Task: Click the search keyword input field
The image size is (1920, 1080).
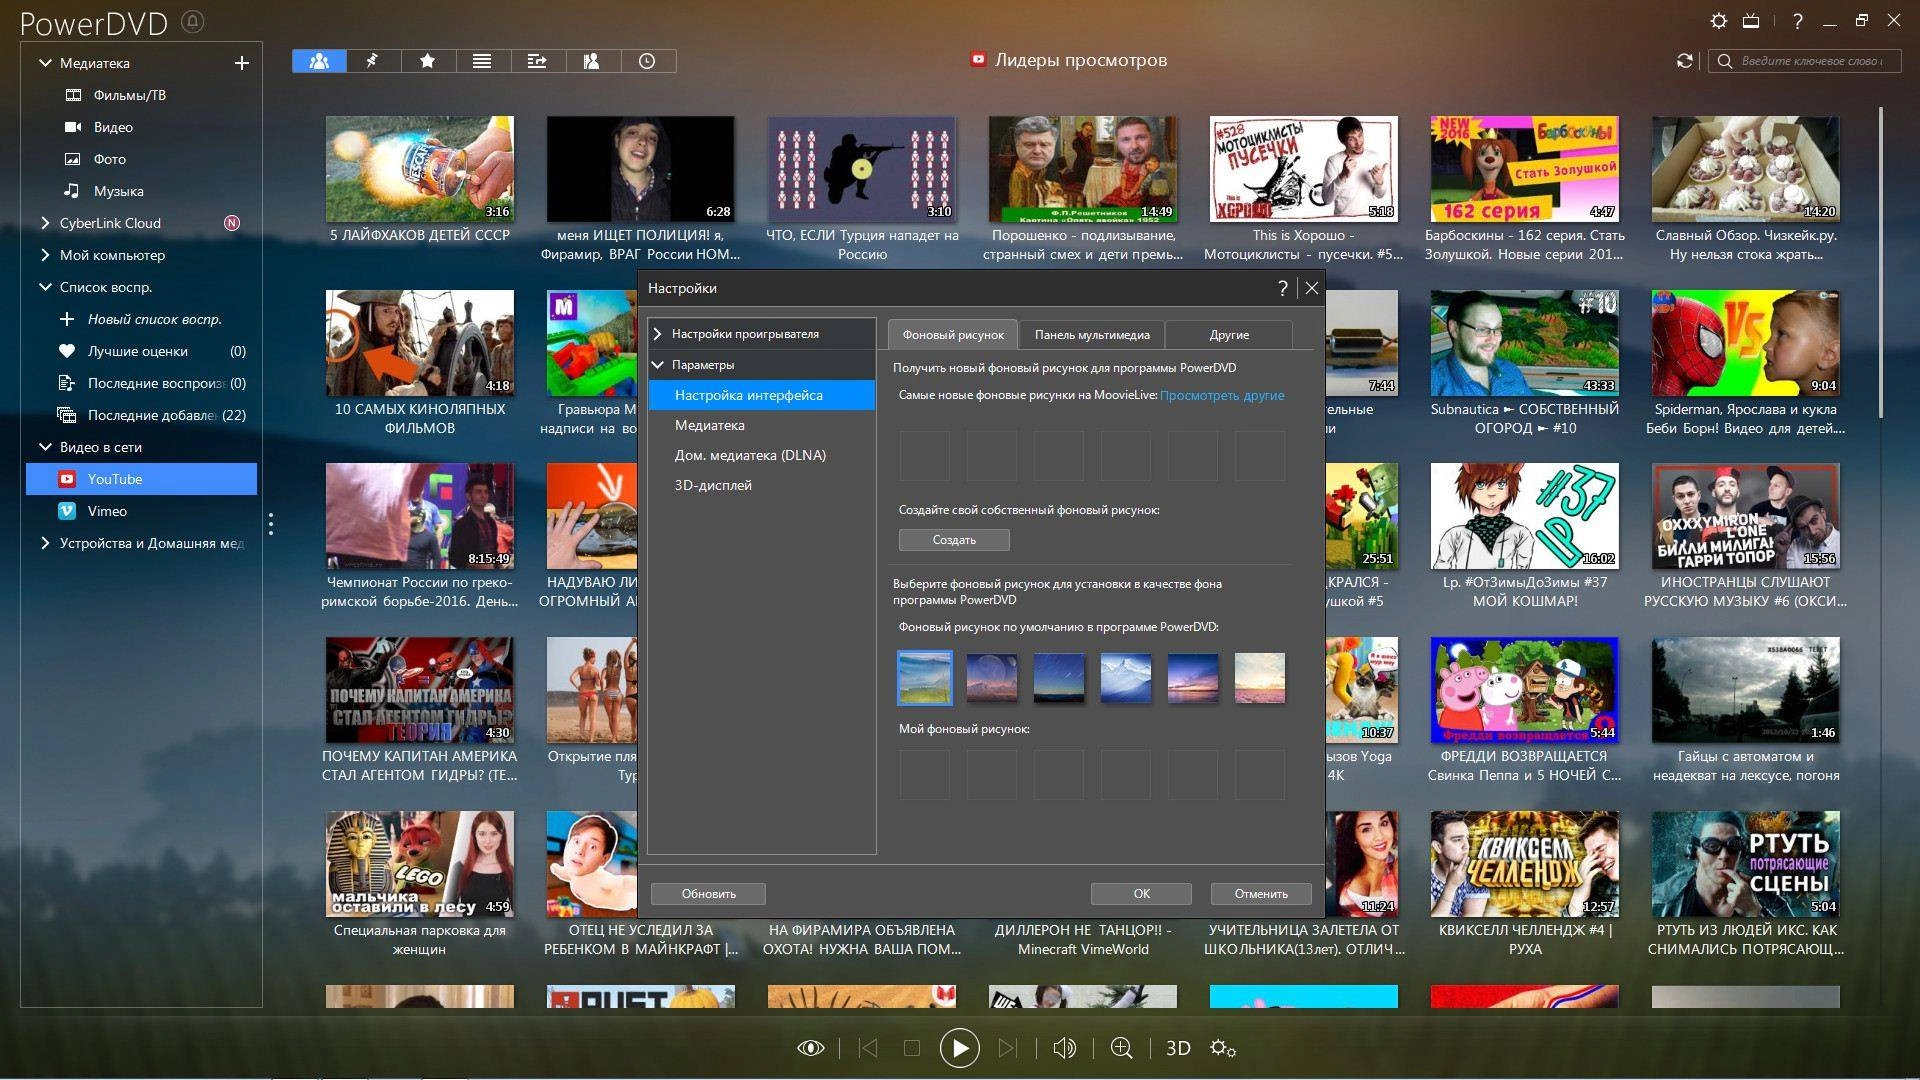Action: coord(1803,61)
